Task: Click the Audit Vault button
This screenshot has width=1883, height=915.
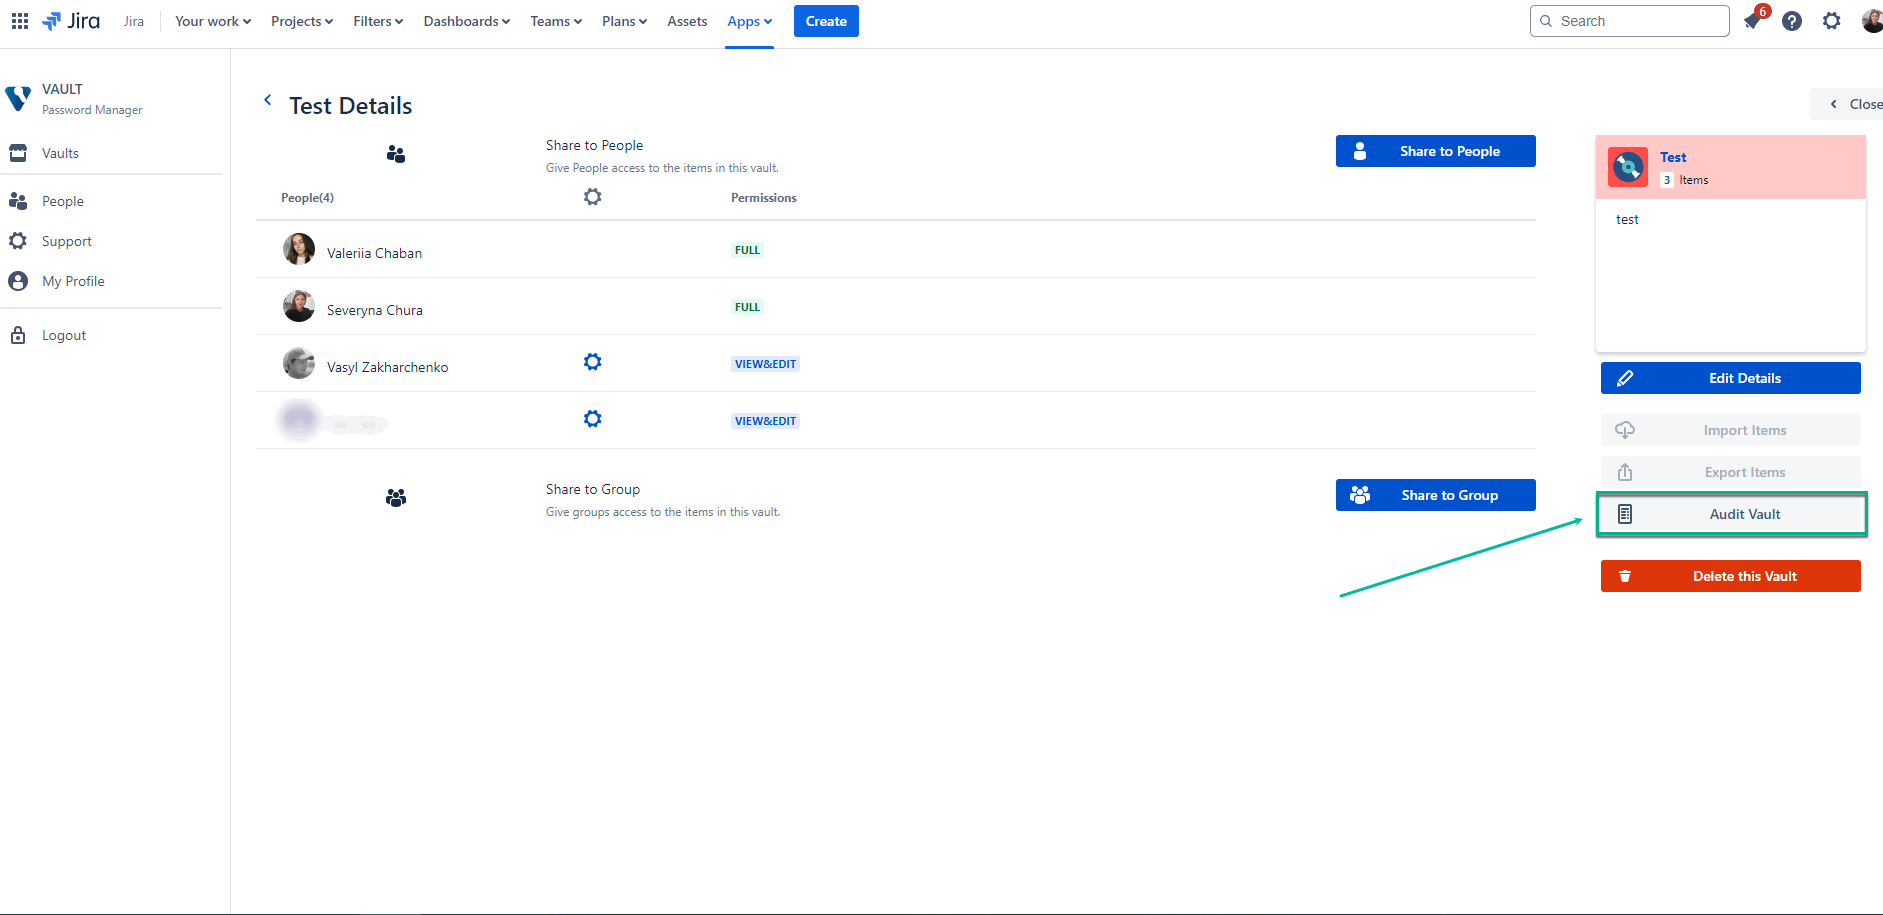Action: [1730, 513]
